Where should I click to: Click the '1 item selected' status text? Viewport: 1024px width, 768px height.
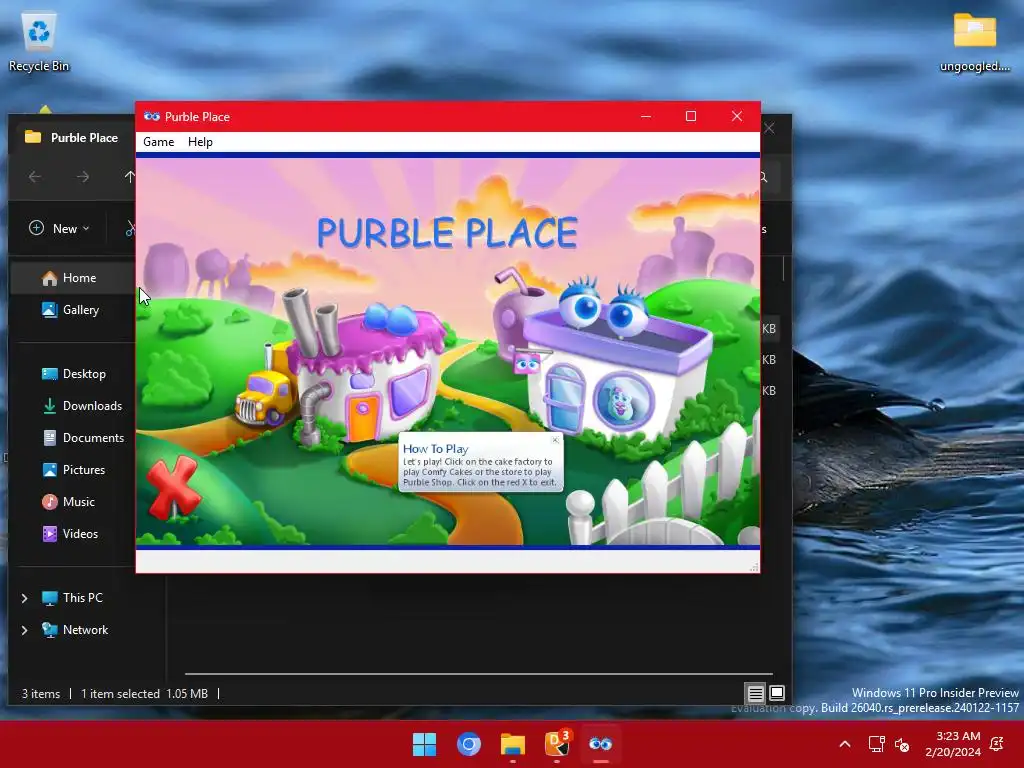click(120, 694)
